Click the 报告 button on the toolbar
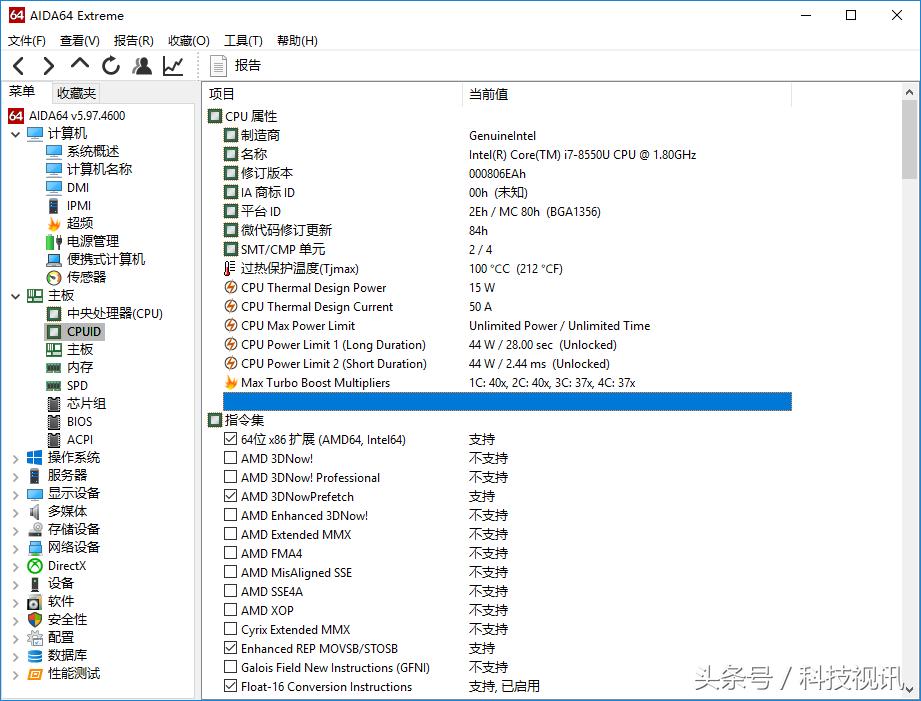The width and height of the screenshot is (921, 701). 236,64
